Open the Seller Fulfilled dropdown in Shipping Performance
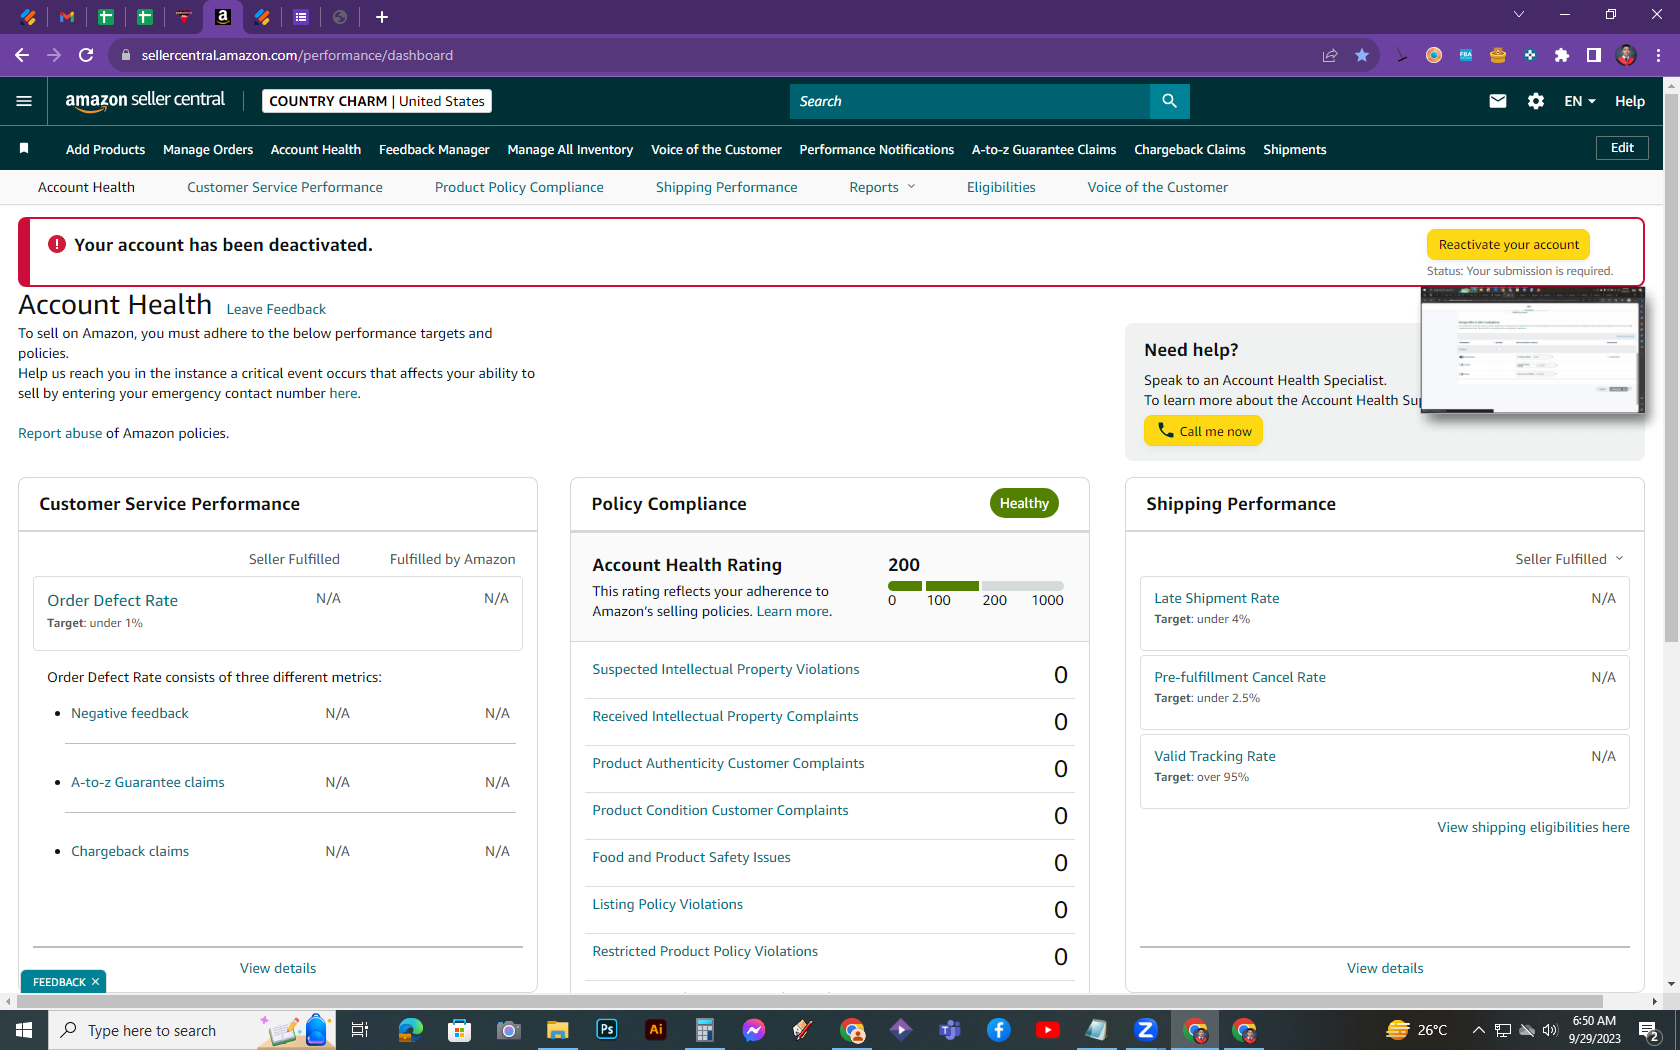This screenshot has height=1050, width=1680. pyautogui.click(x=1570, y=559)
